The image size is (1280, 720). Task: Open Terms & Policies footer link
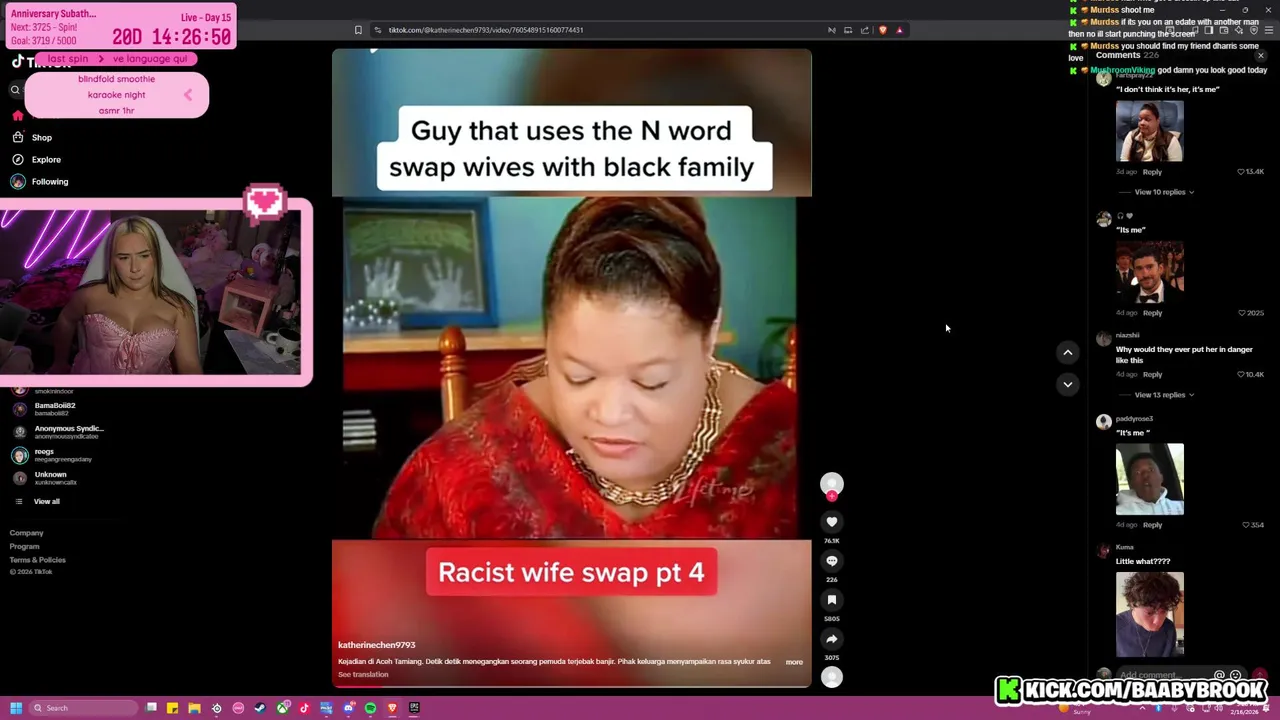(x=37, y=559)
